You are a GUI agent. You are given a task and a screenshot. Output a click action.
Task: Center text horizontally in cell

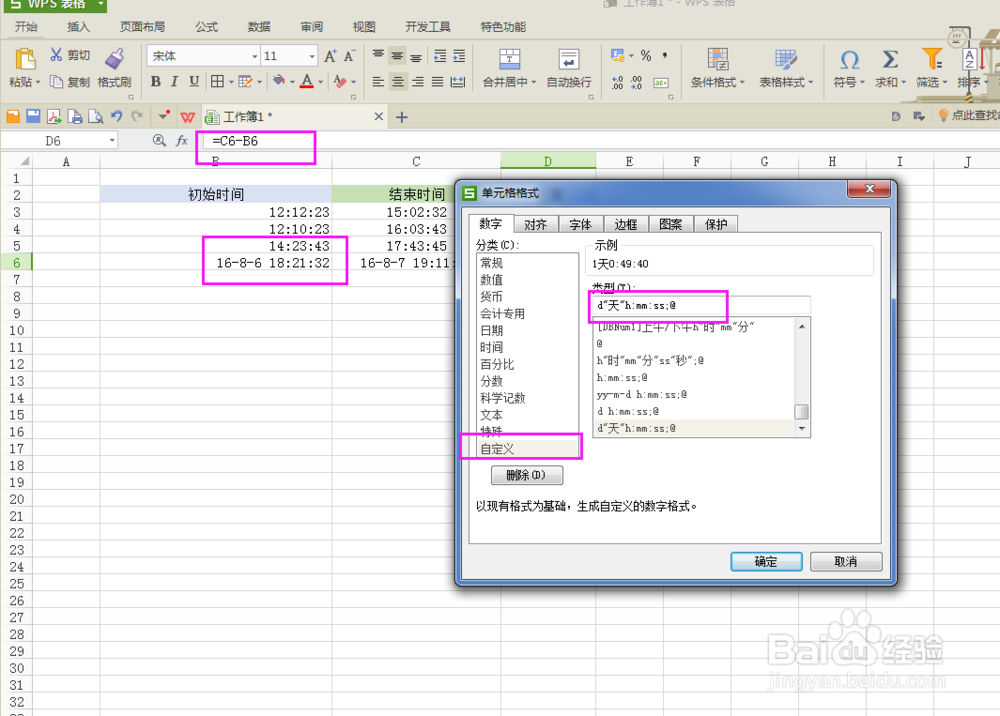398,82
